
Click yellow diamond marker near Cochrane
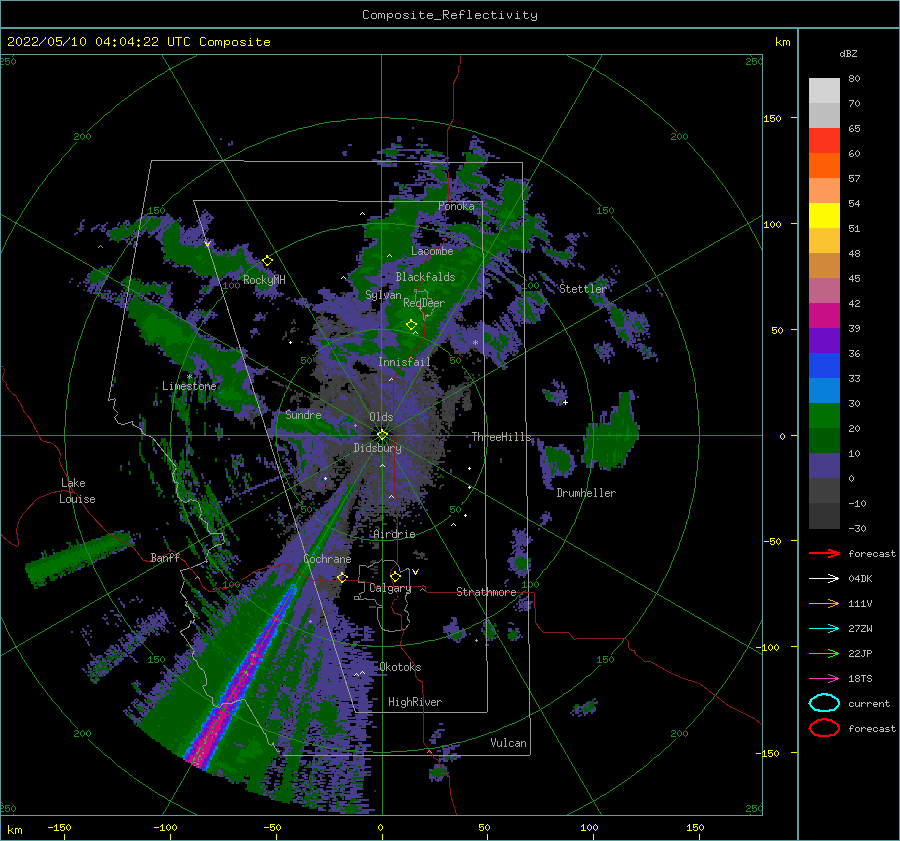pyautogui.click(x=342, y=577)
